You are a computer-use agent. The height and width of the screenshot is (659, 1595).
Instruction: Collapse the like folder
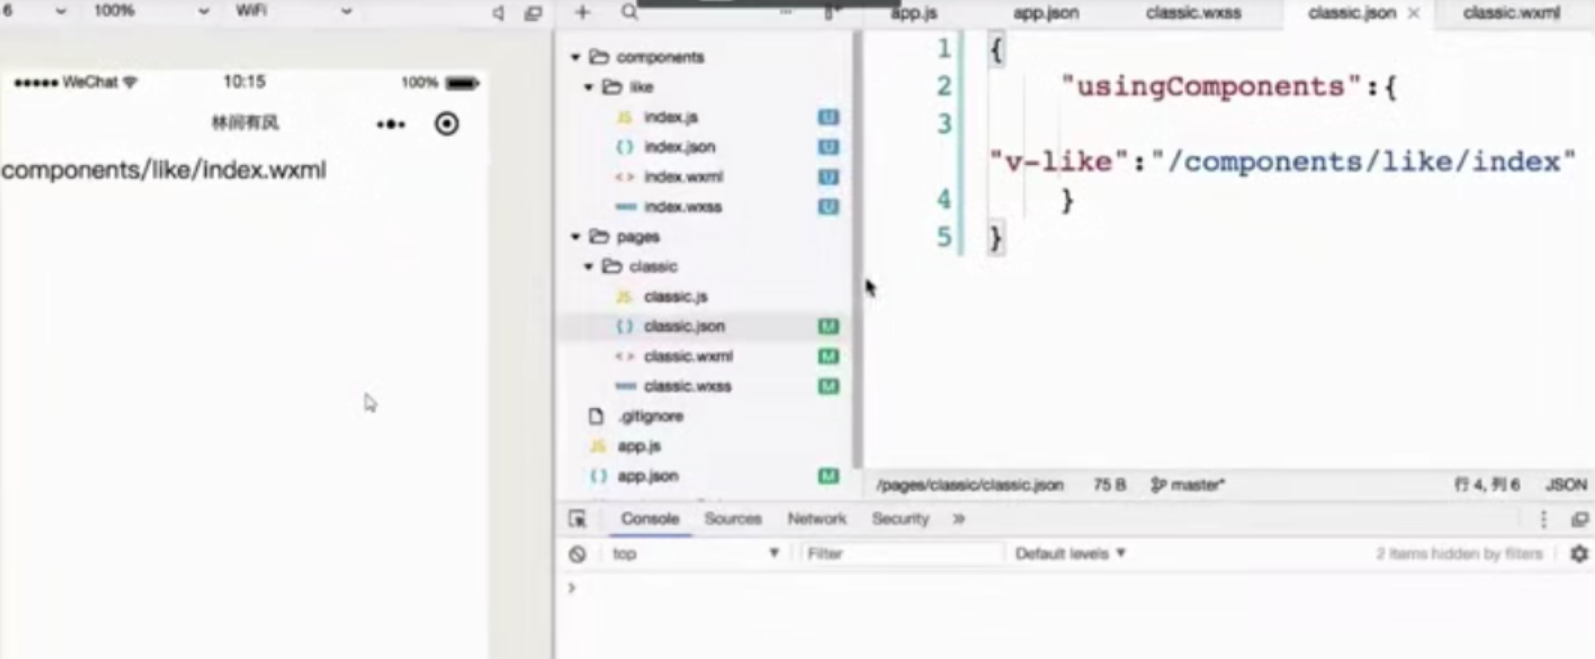[589, 87]
